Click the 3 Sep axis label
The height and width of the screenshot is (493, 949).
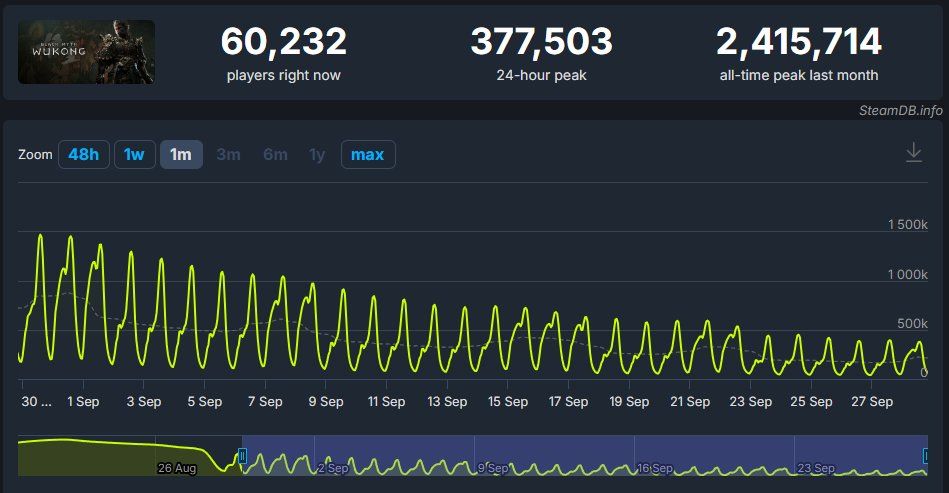pos(143,402)
